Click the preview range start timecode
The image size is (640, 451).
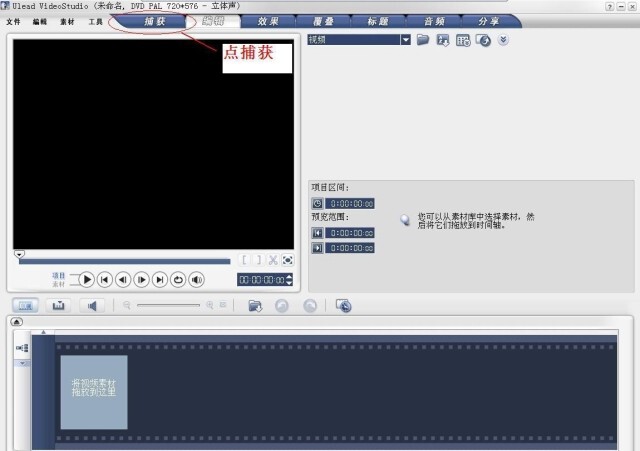350,233
